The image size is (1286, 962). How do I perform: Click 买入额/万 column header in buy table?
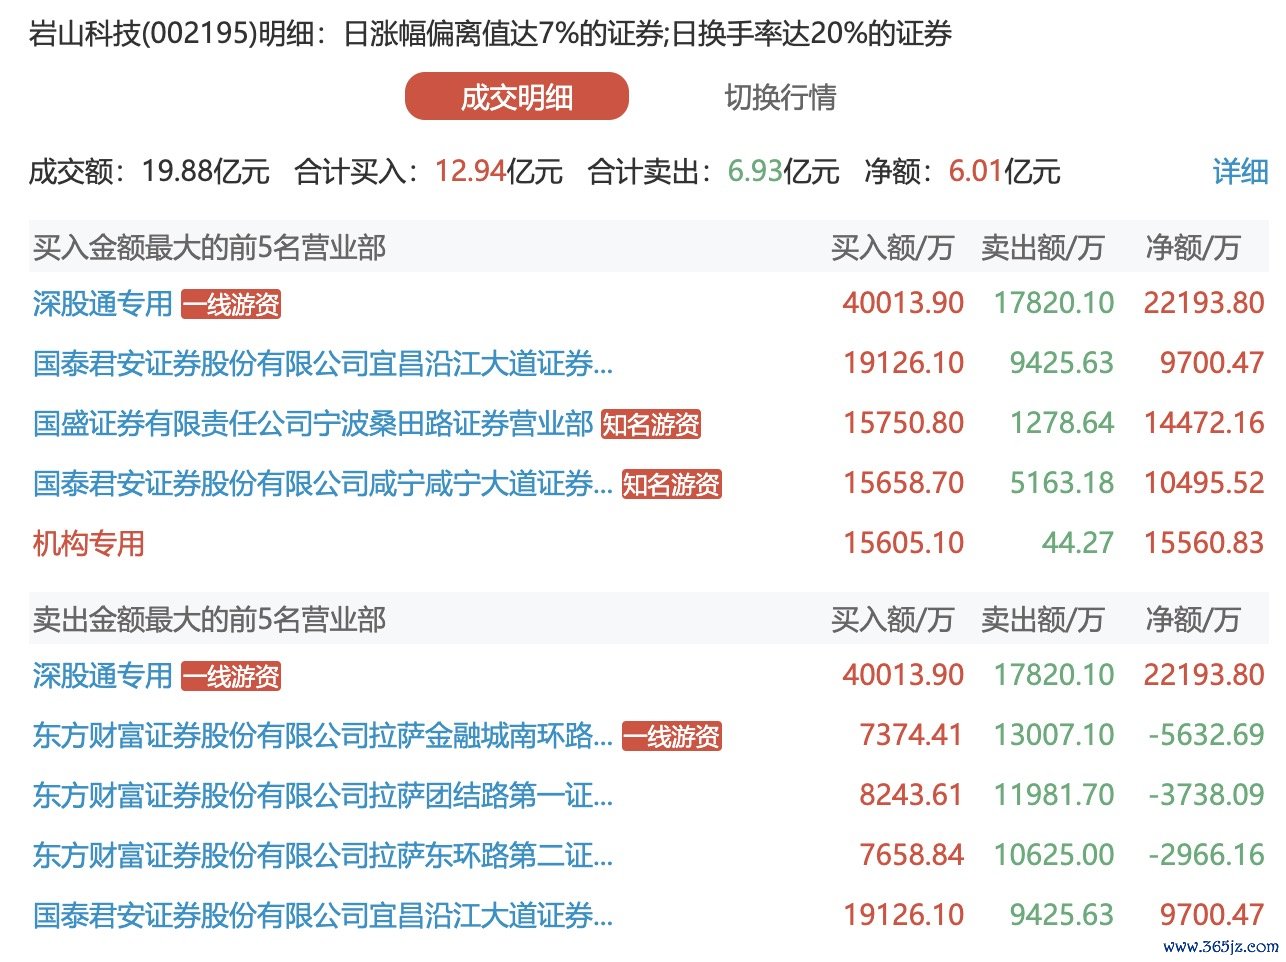tap(892, 247)
